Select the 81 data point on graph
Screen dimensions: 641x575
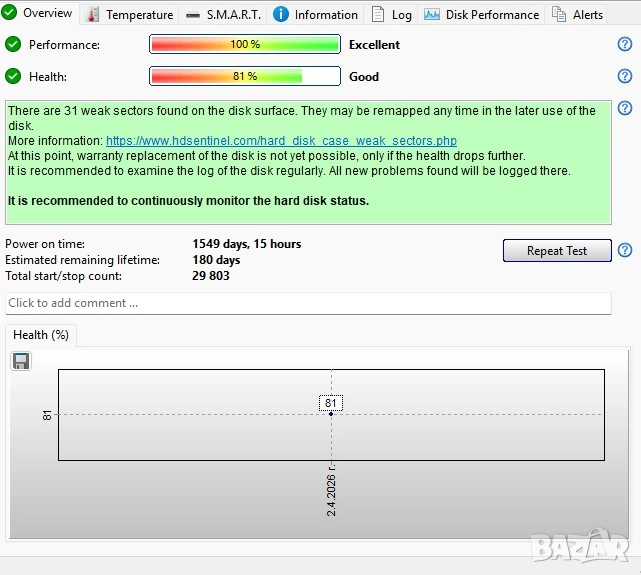331,414
